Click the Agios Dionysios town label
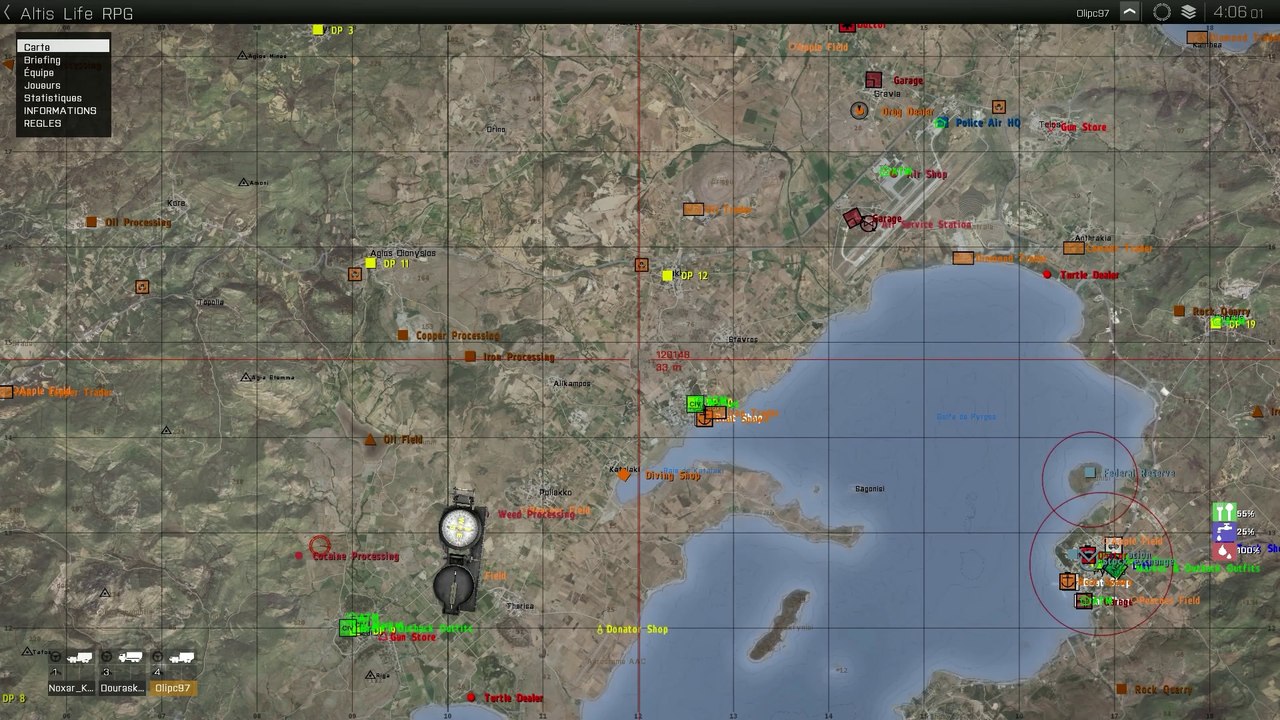1280x720 pixels. click(403, 253)
